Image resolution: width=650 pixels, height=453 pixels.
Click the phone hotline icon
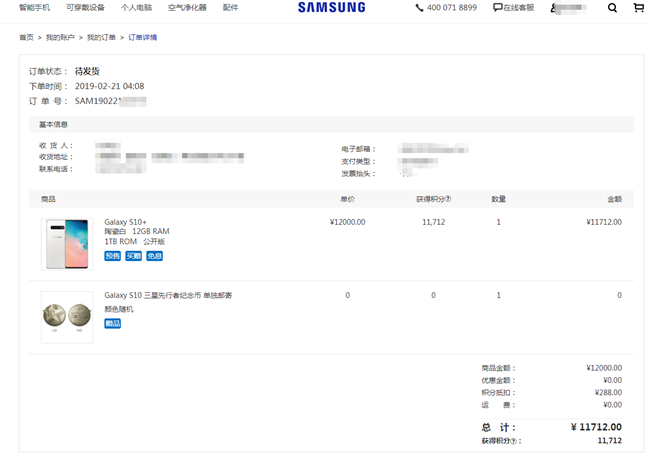(420, 8)
